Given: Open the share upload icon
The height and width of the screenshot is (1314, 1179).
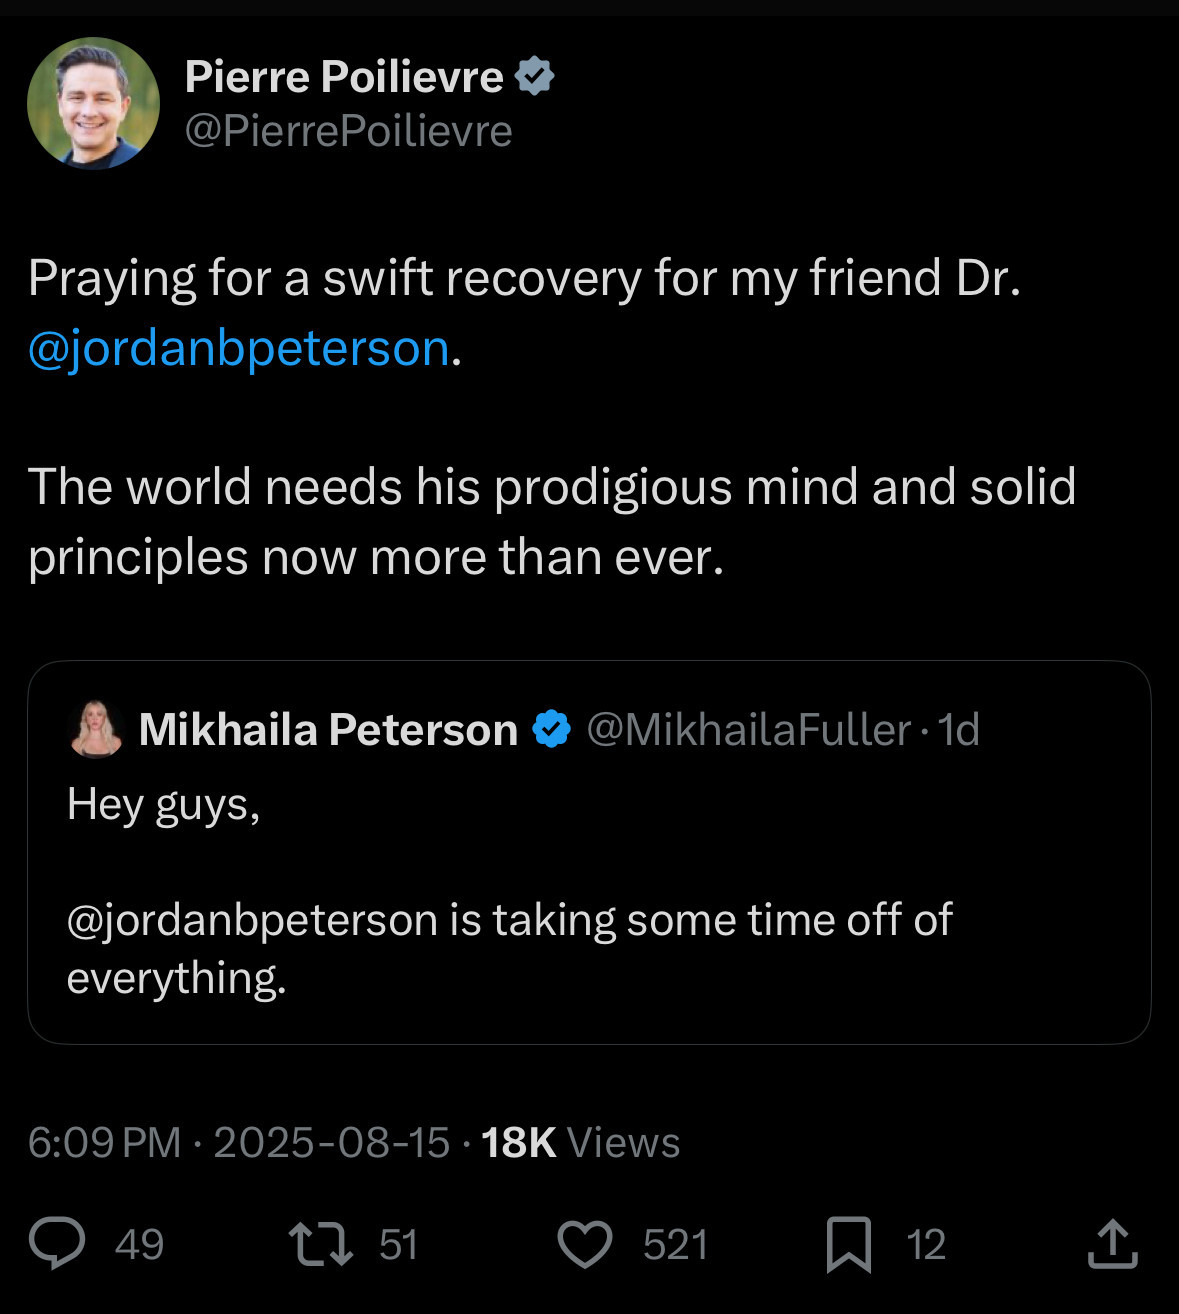Looking at the screenshot, I should coord(1113,1243).
